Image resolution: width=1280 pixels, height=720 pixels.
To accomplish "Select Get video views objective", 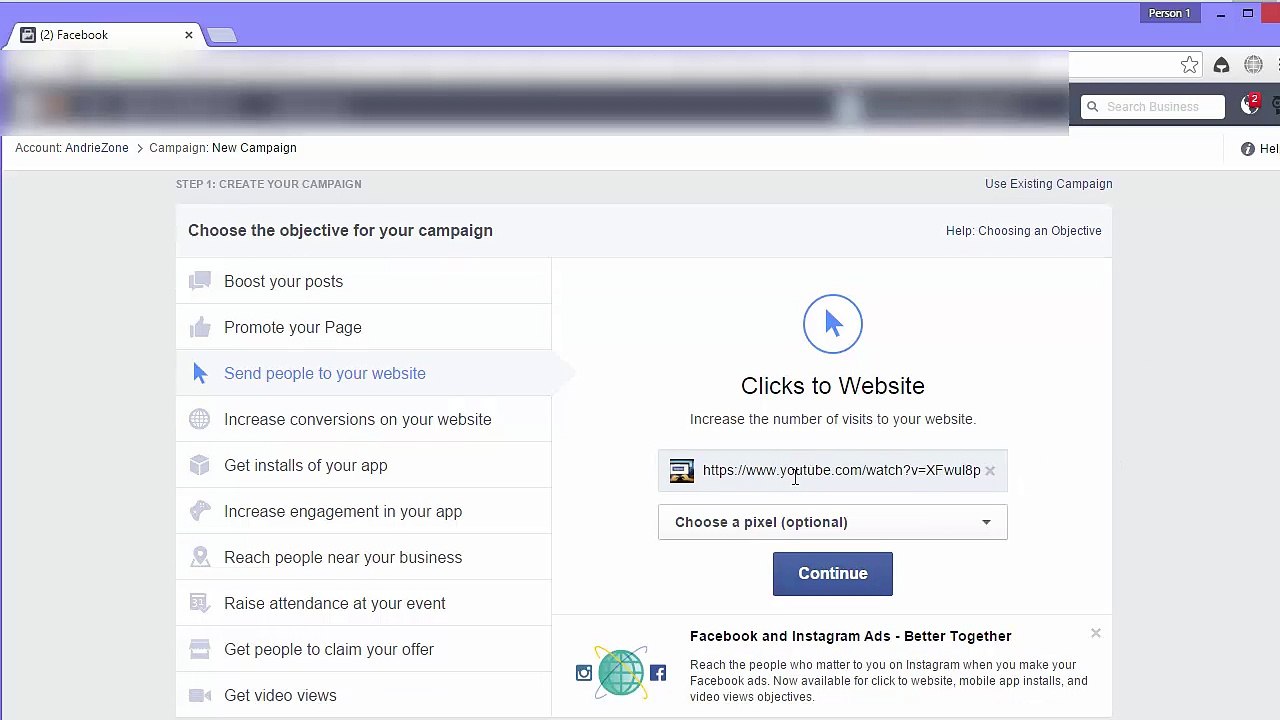I will [x=363, y=695].
